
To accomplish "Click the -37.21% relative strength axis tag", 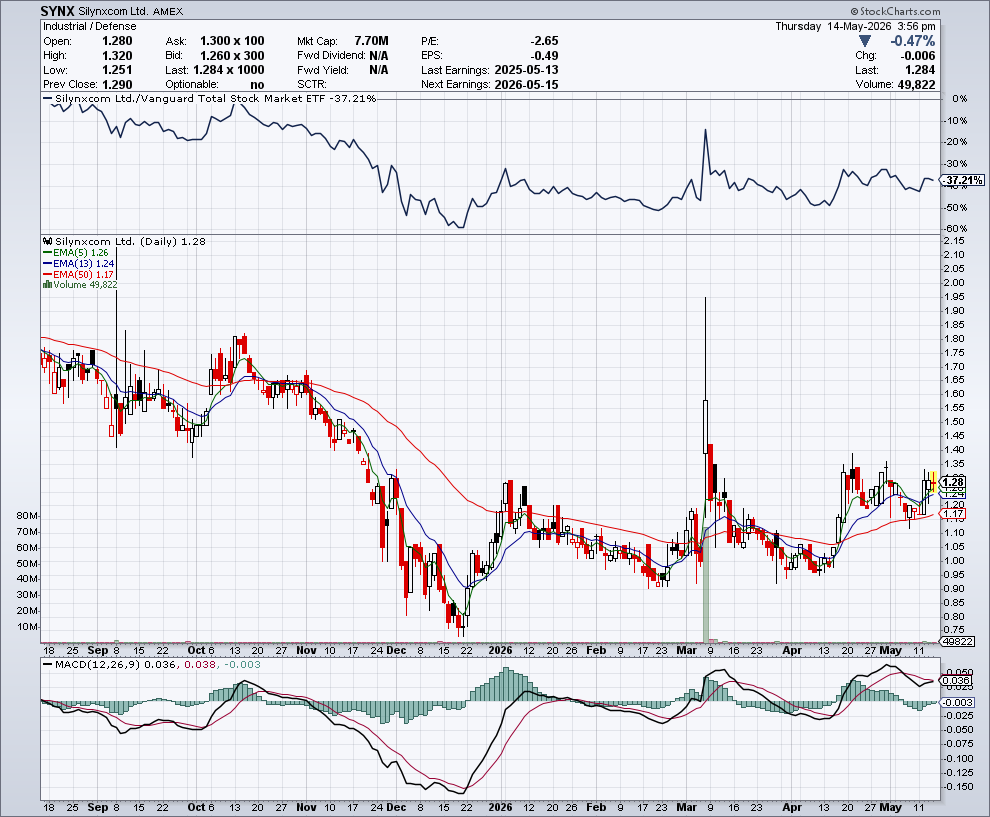I will pos(963,181).
